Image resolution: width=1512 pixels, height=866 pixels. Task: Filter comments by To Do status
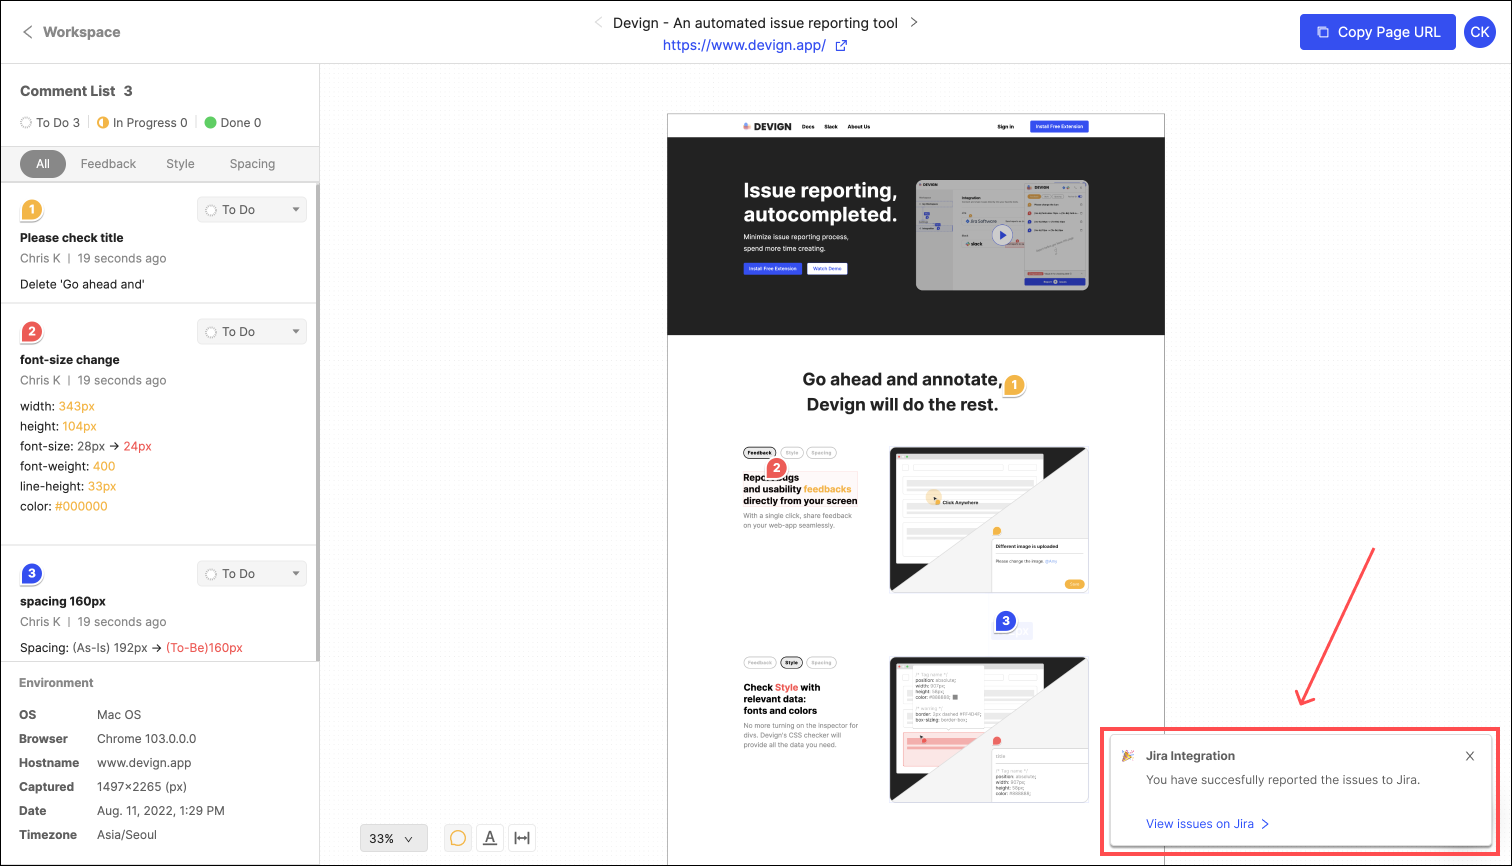click(50, 123)
